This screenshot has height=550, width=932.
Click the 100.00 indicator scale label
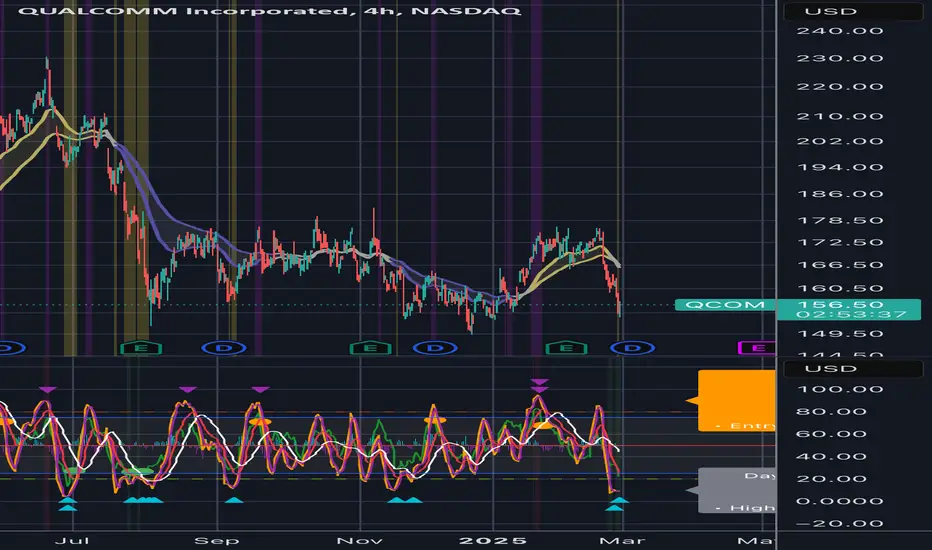click(840, 389)
